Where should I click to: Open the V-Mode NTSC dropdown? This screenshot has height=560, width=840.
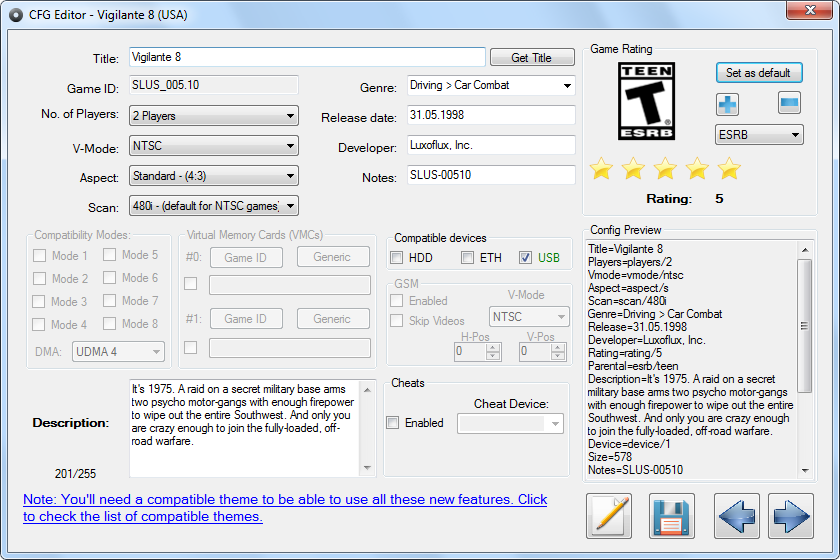214,146
